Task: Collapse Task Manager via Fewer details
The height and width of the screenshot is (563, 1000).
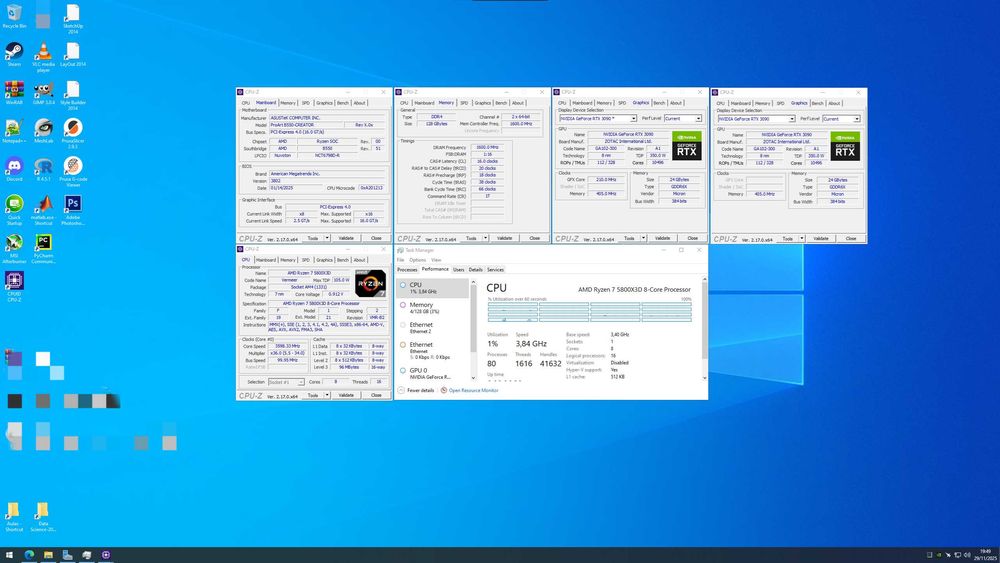Action: tap(416, 390)
